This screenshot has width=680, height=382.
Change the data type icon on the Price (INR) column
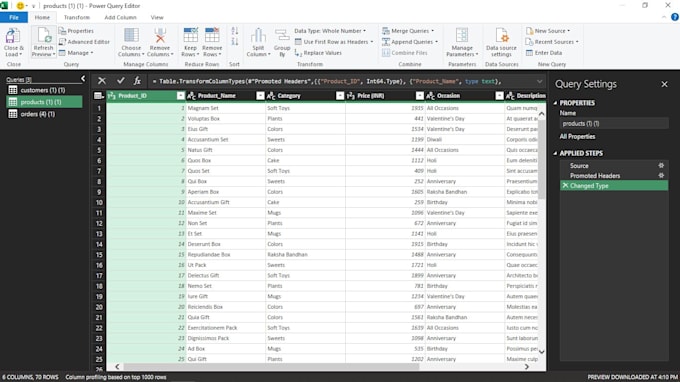pos(351,96)
